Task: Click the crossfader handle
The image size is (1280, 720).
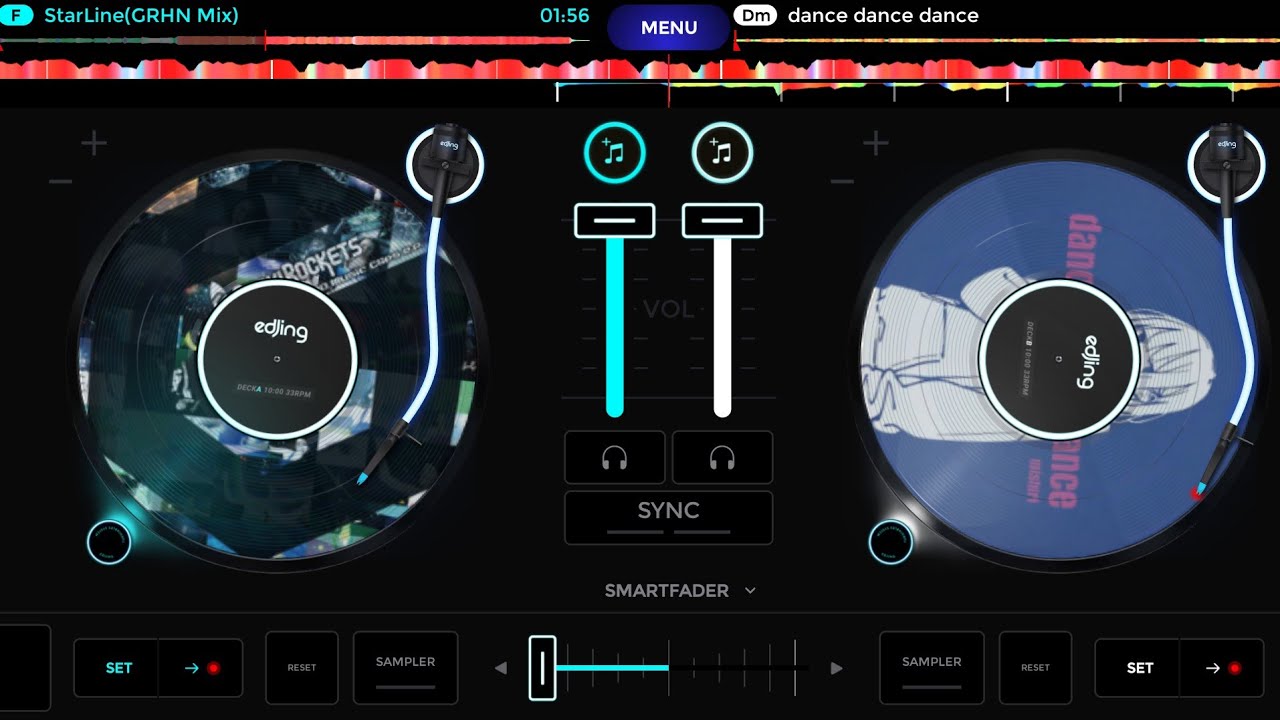Action: point(542,668)
